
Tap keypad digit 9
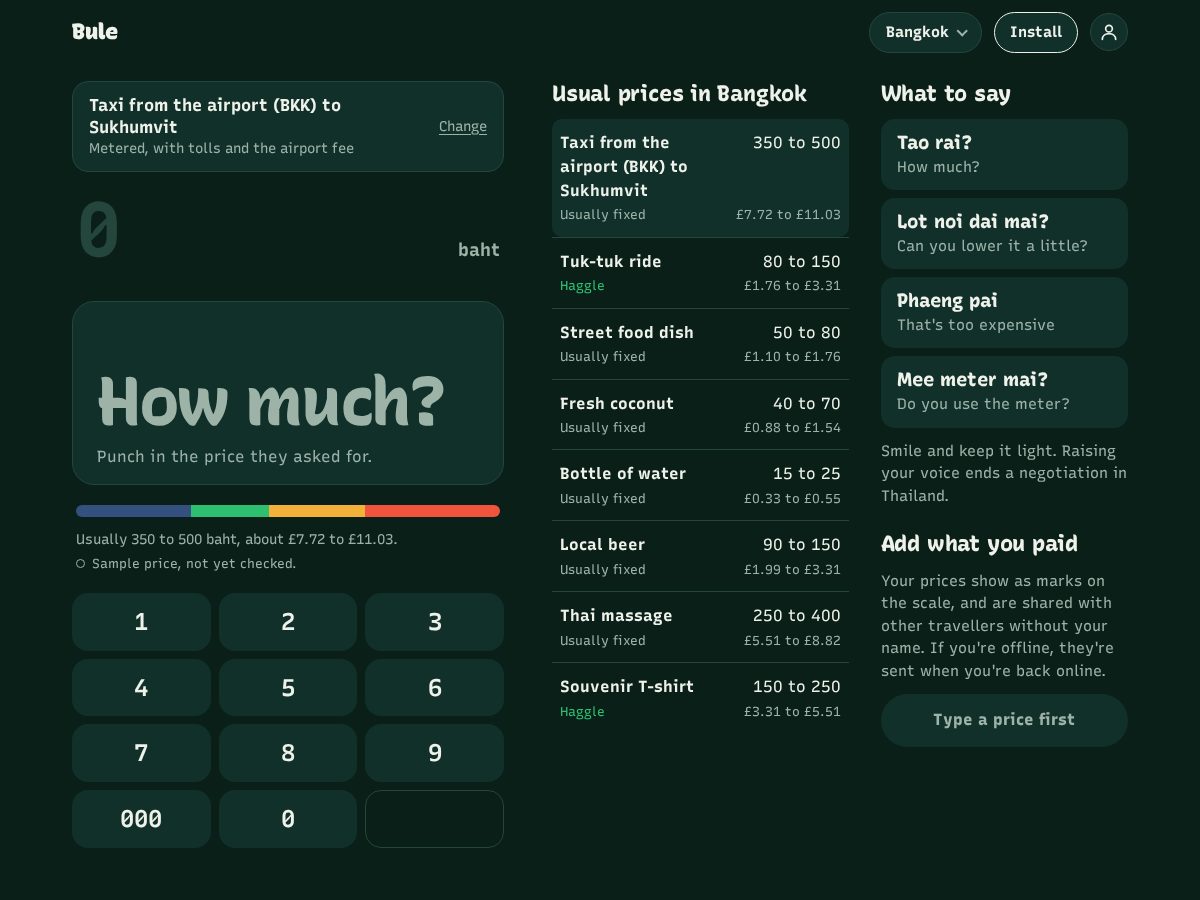pyautogui.click(x=434, y=753)
